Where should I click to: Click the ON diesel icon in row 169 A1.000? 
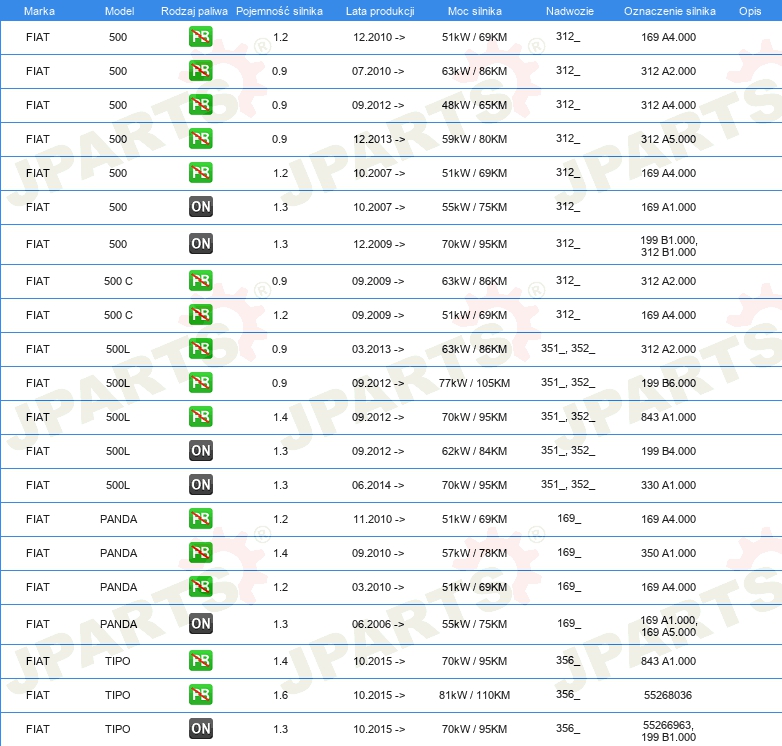click(200, 206)
